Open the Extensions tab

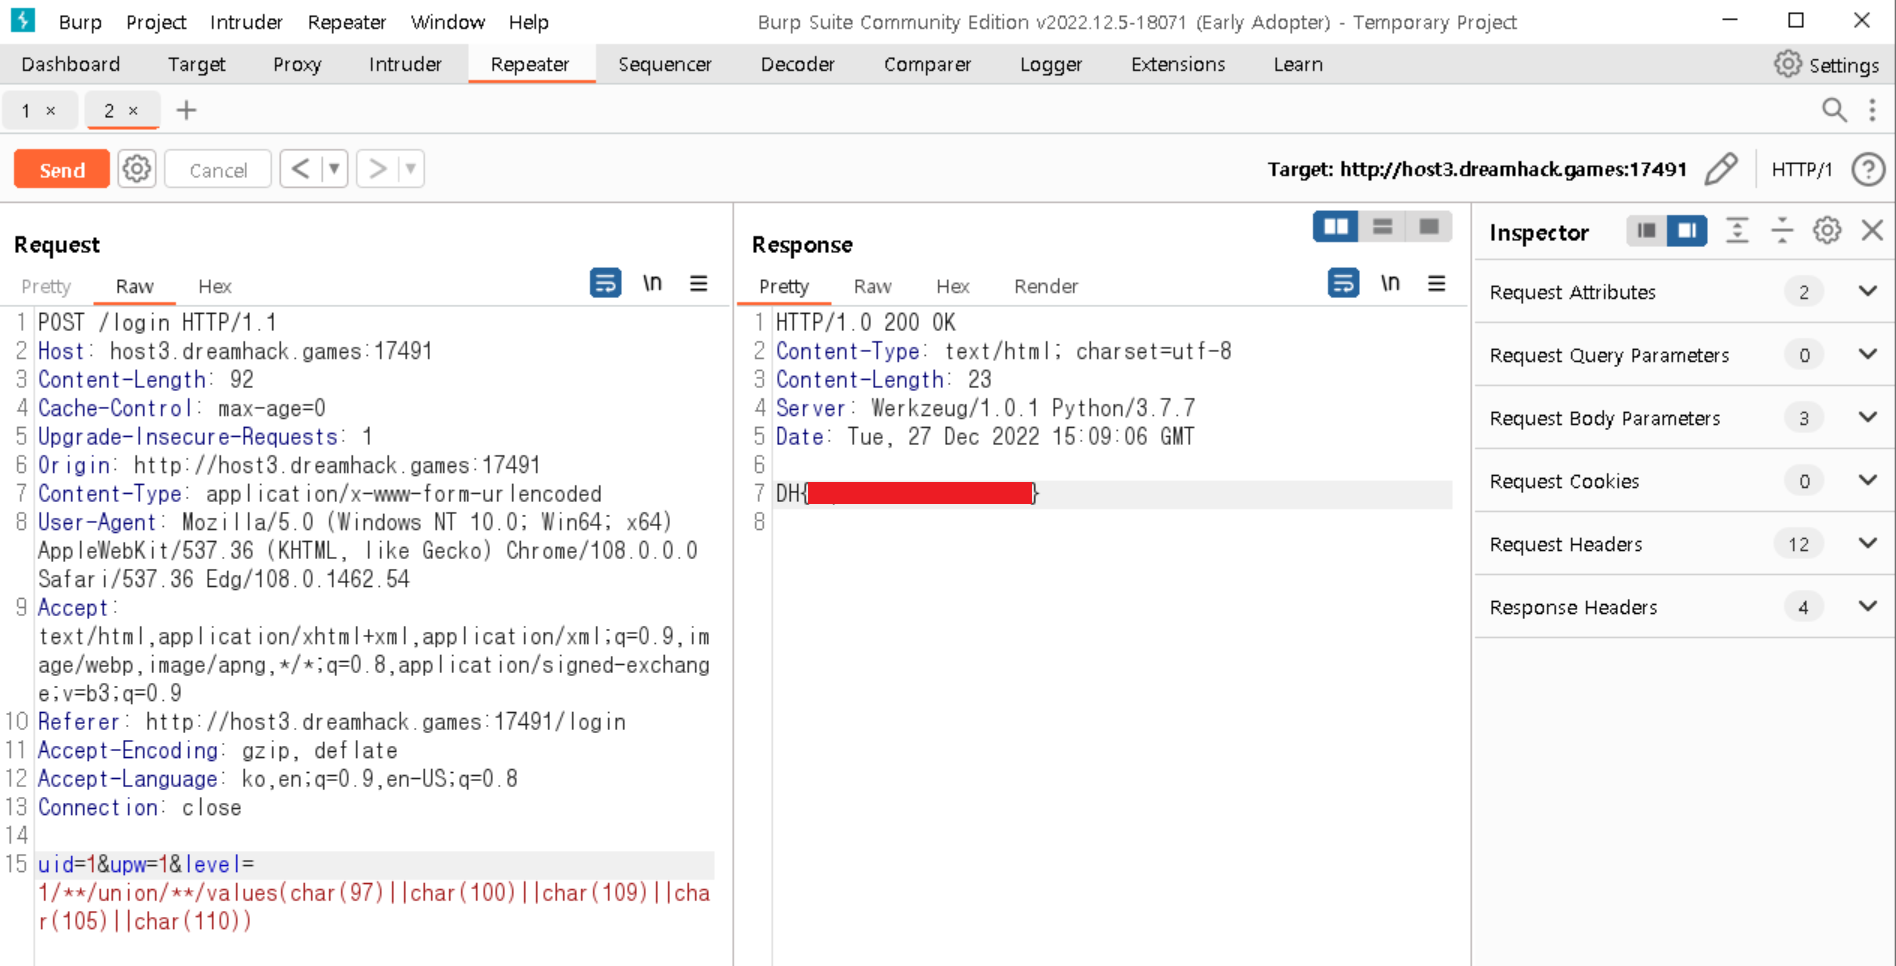1178,64
